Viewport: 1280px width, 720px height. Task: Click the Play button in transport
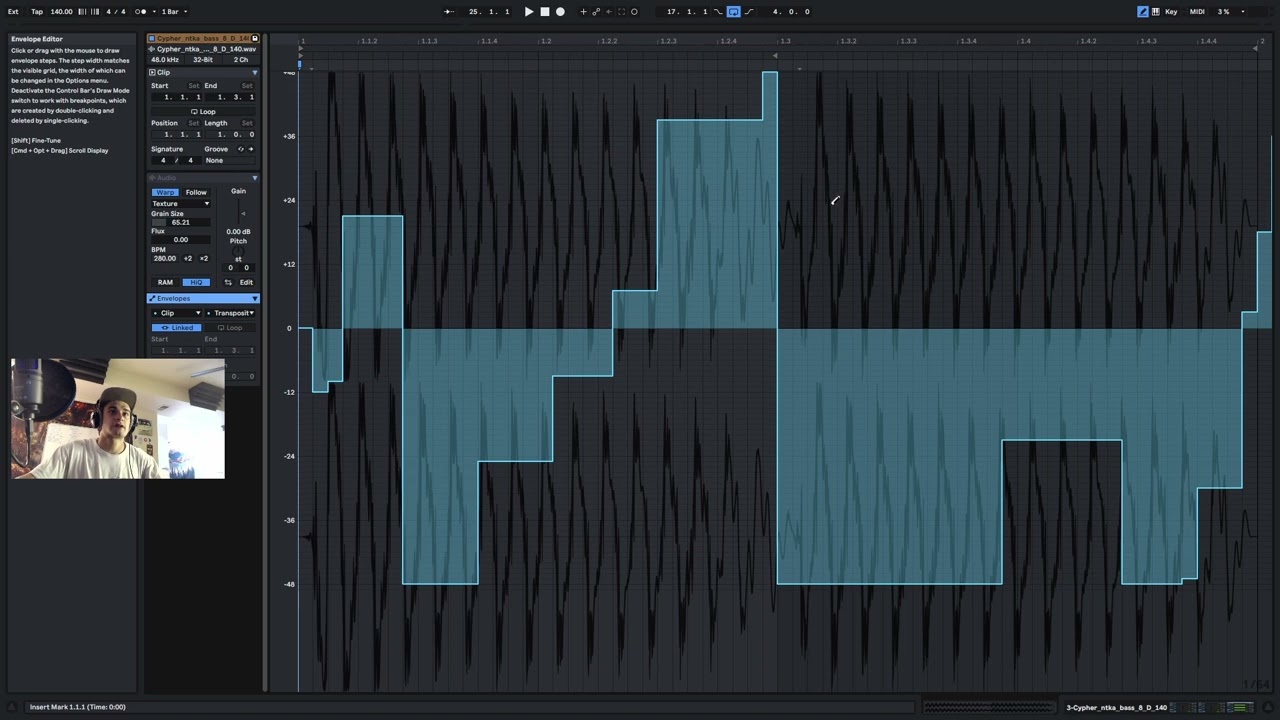tap(529, 12)
